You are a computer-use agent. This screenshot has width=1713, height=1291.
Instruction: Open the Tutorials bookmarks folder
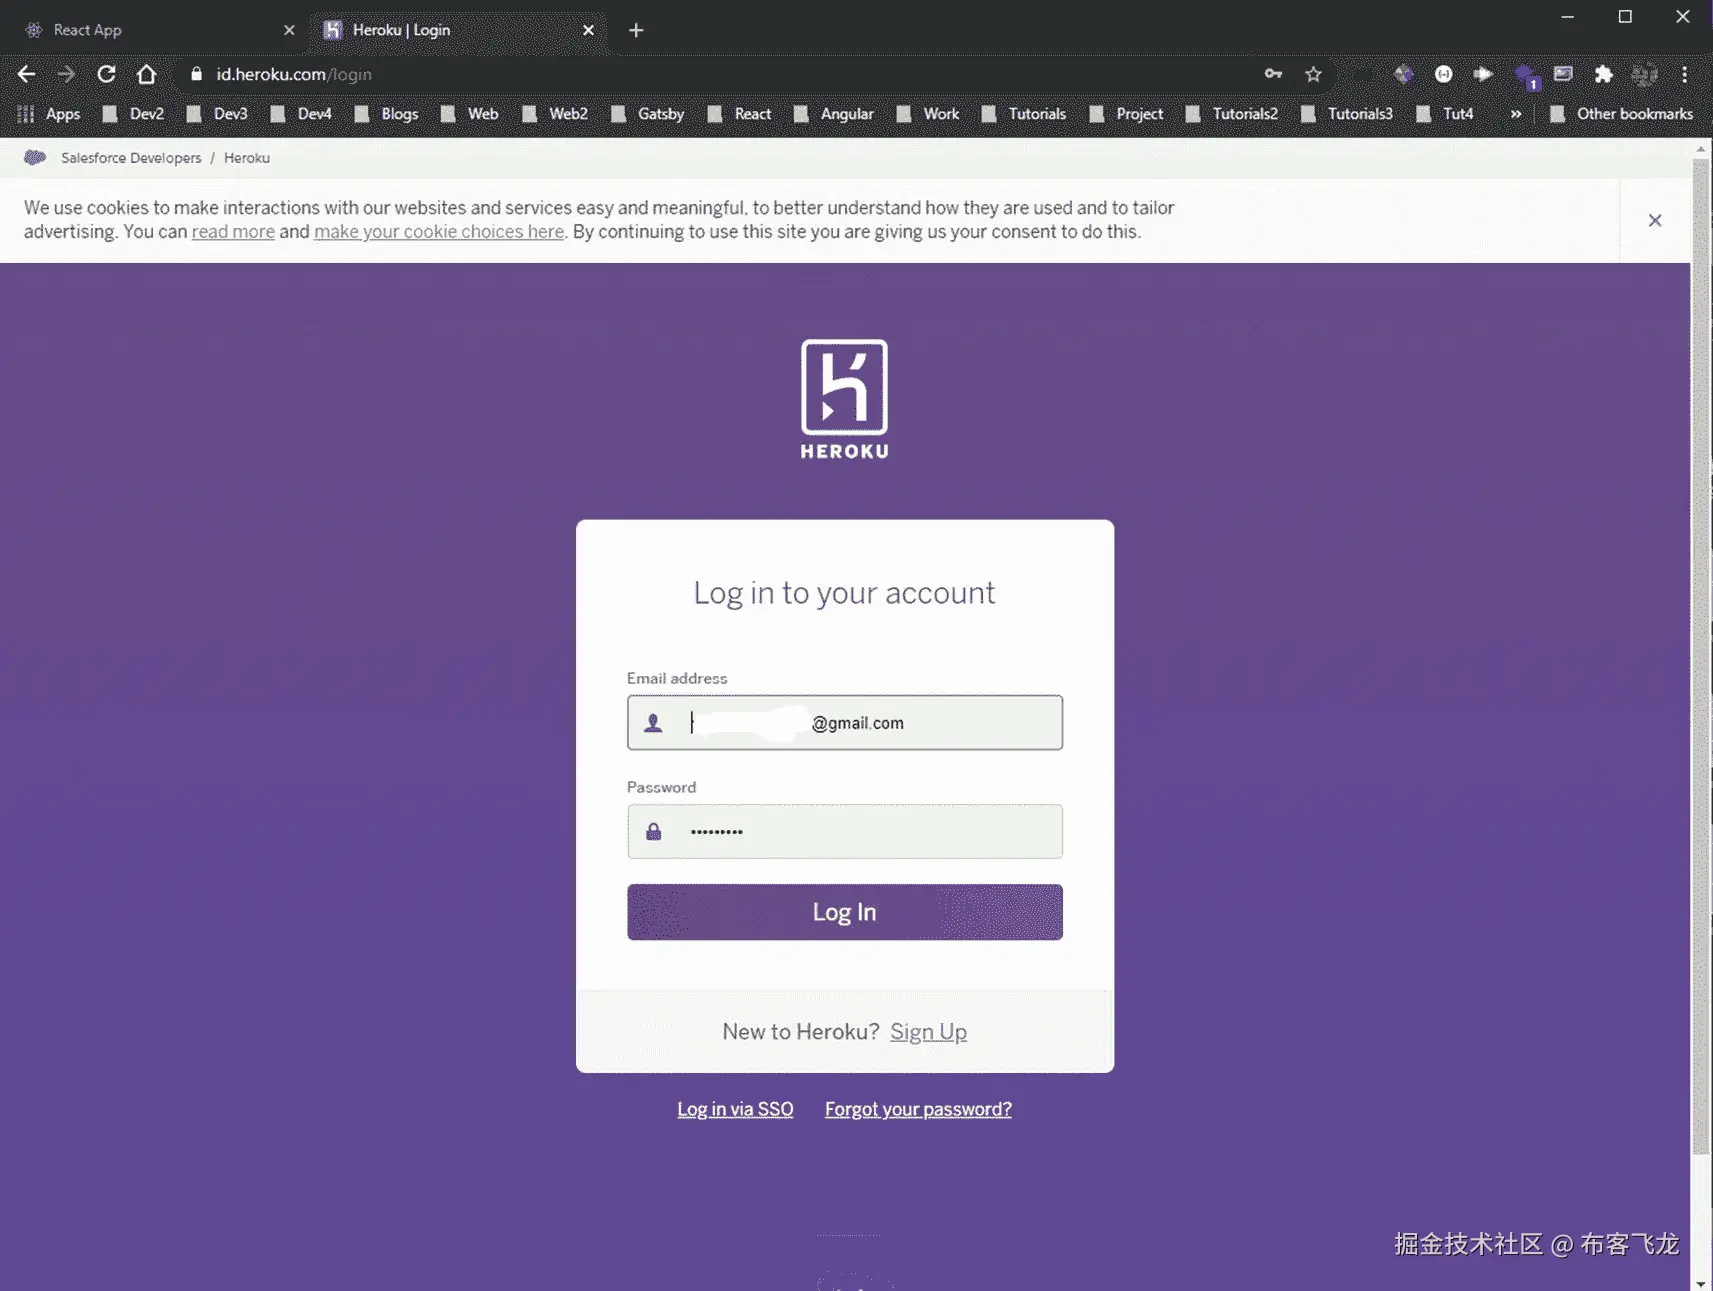coord(1024,114)
